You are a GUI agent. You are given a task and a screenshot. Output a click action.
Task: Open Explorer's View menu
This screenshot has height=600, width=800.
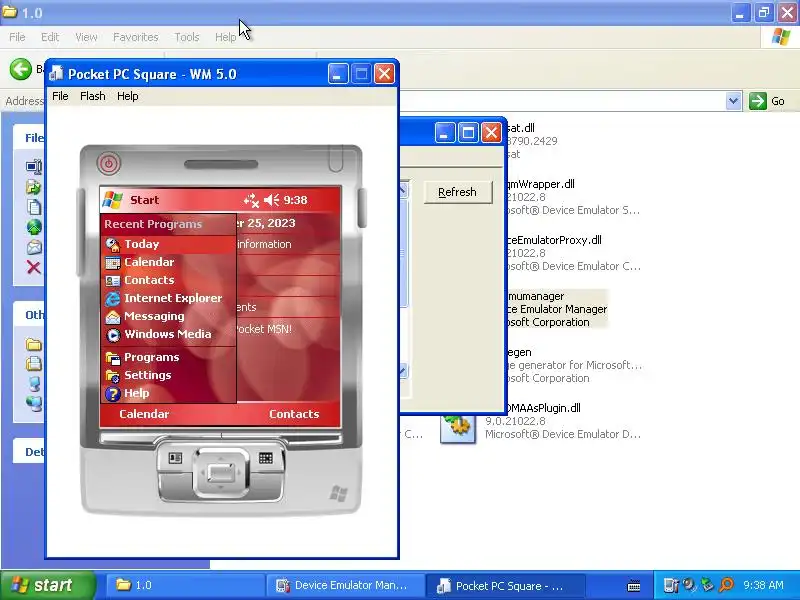point(86,37)
